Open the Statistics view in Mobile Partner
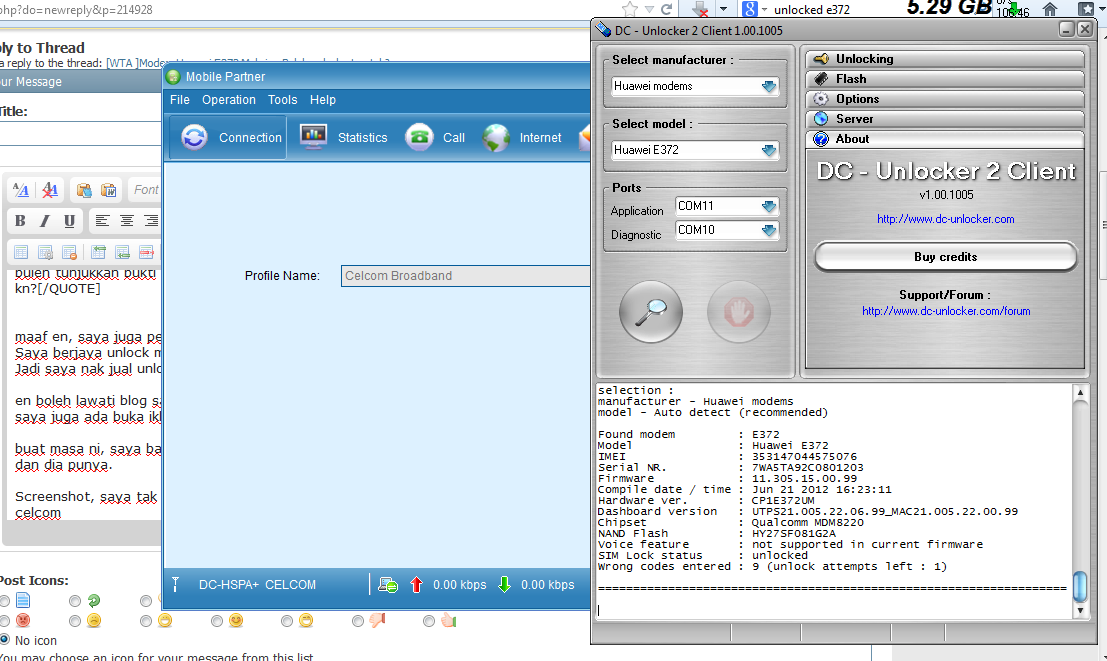 point(344,138)
